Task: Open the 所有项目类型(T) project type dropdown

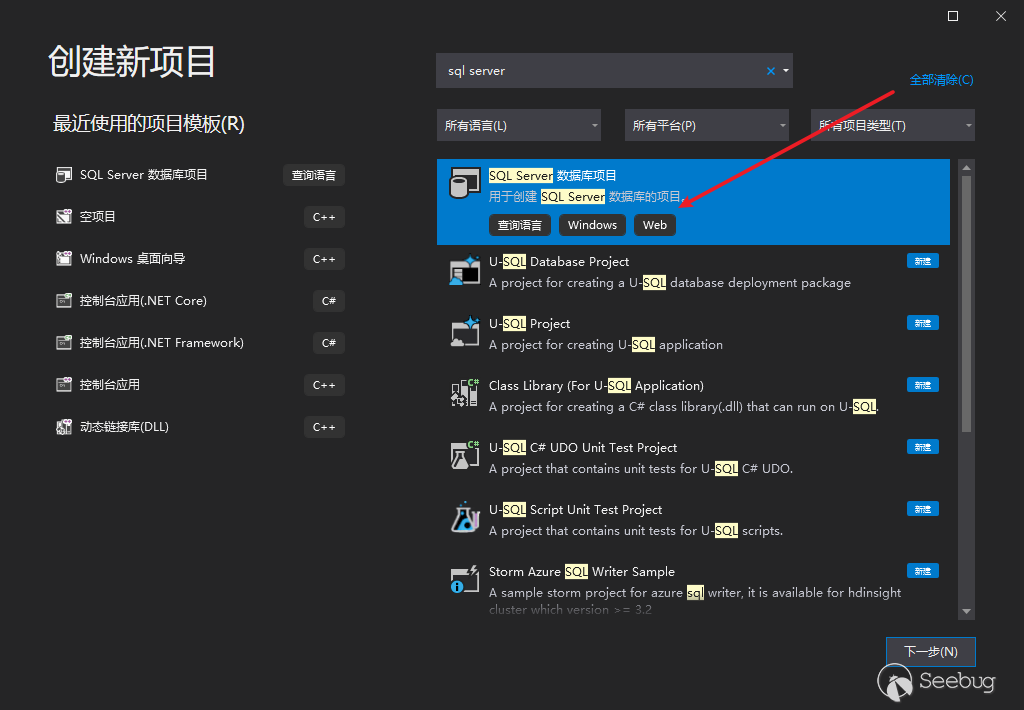Action: click(x=893, y=125)
